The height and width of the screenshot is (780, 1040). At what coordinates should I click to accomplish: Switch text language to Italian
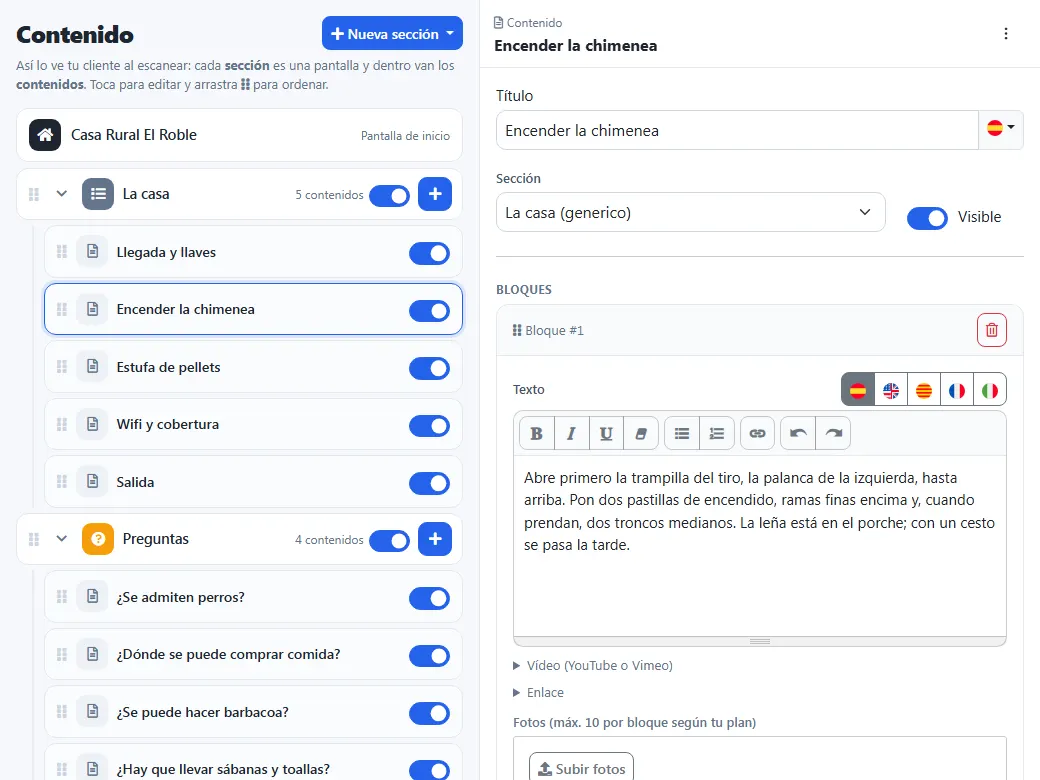990,390
